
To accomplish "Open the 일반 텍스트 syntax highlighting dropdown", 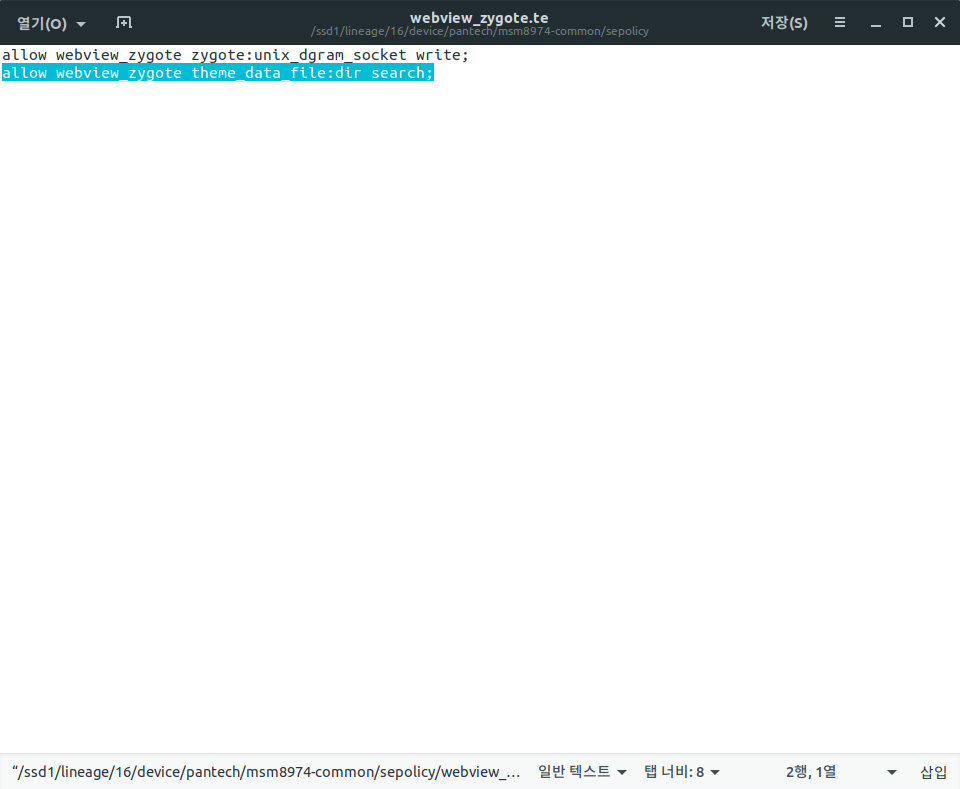I will [582, 772].
